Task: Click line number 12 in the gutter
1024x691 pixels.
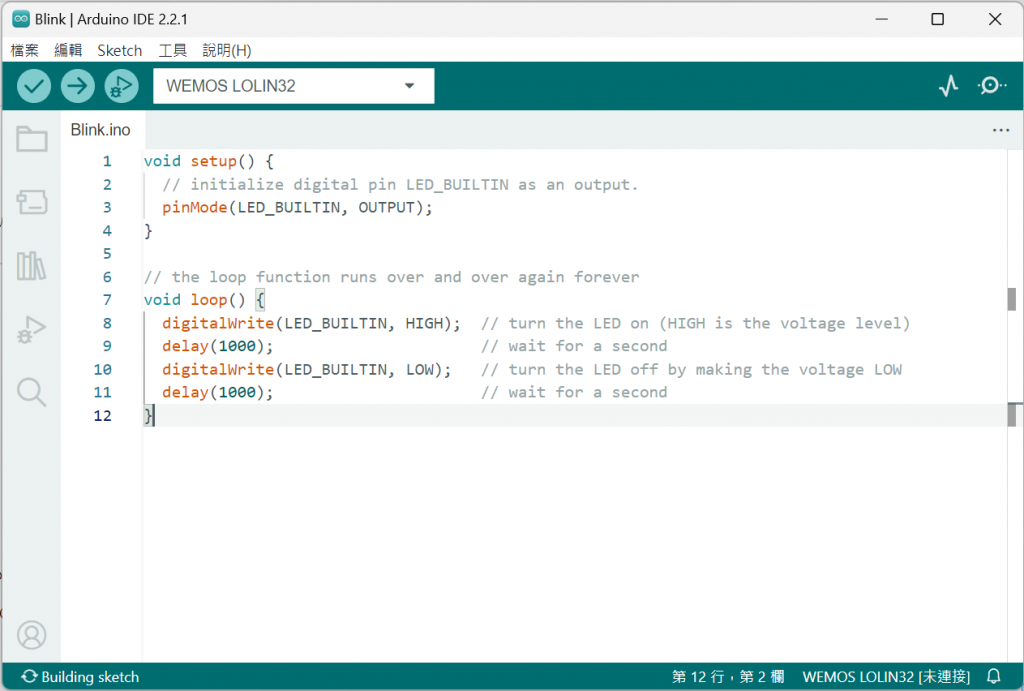Action: point(103,415)
